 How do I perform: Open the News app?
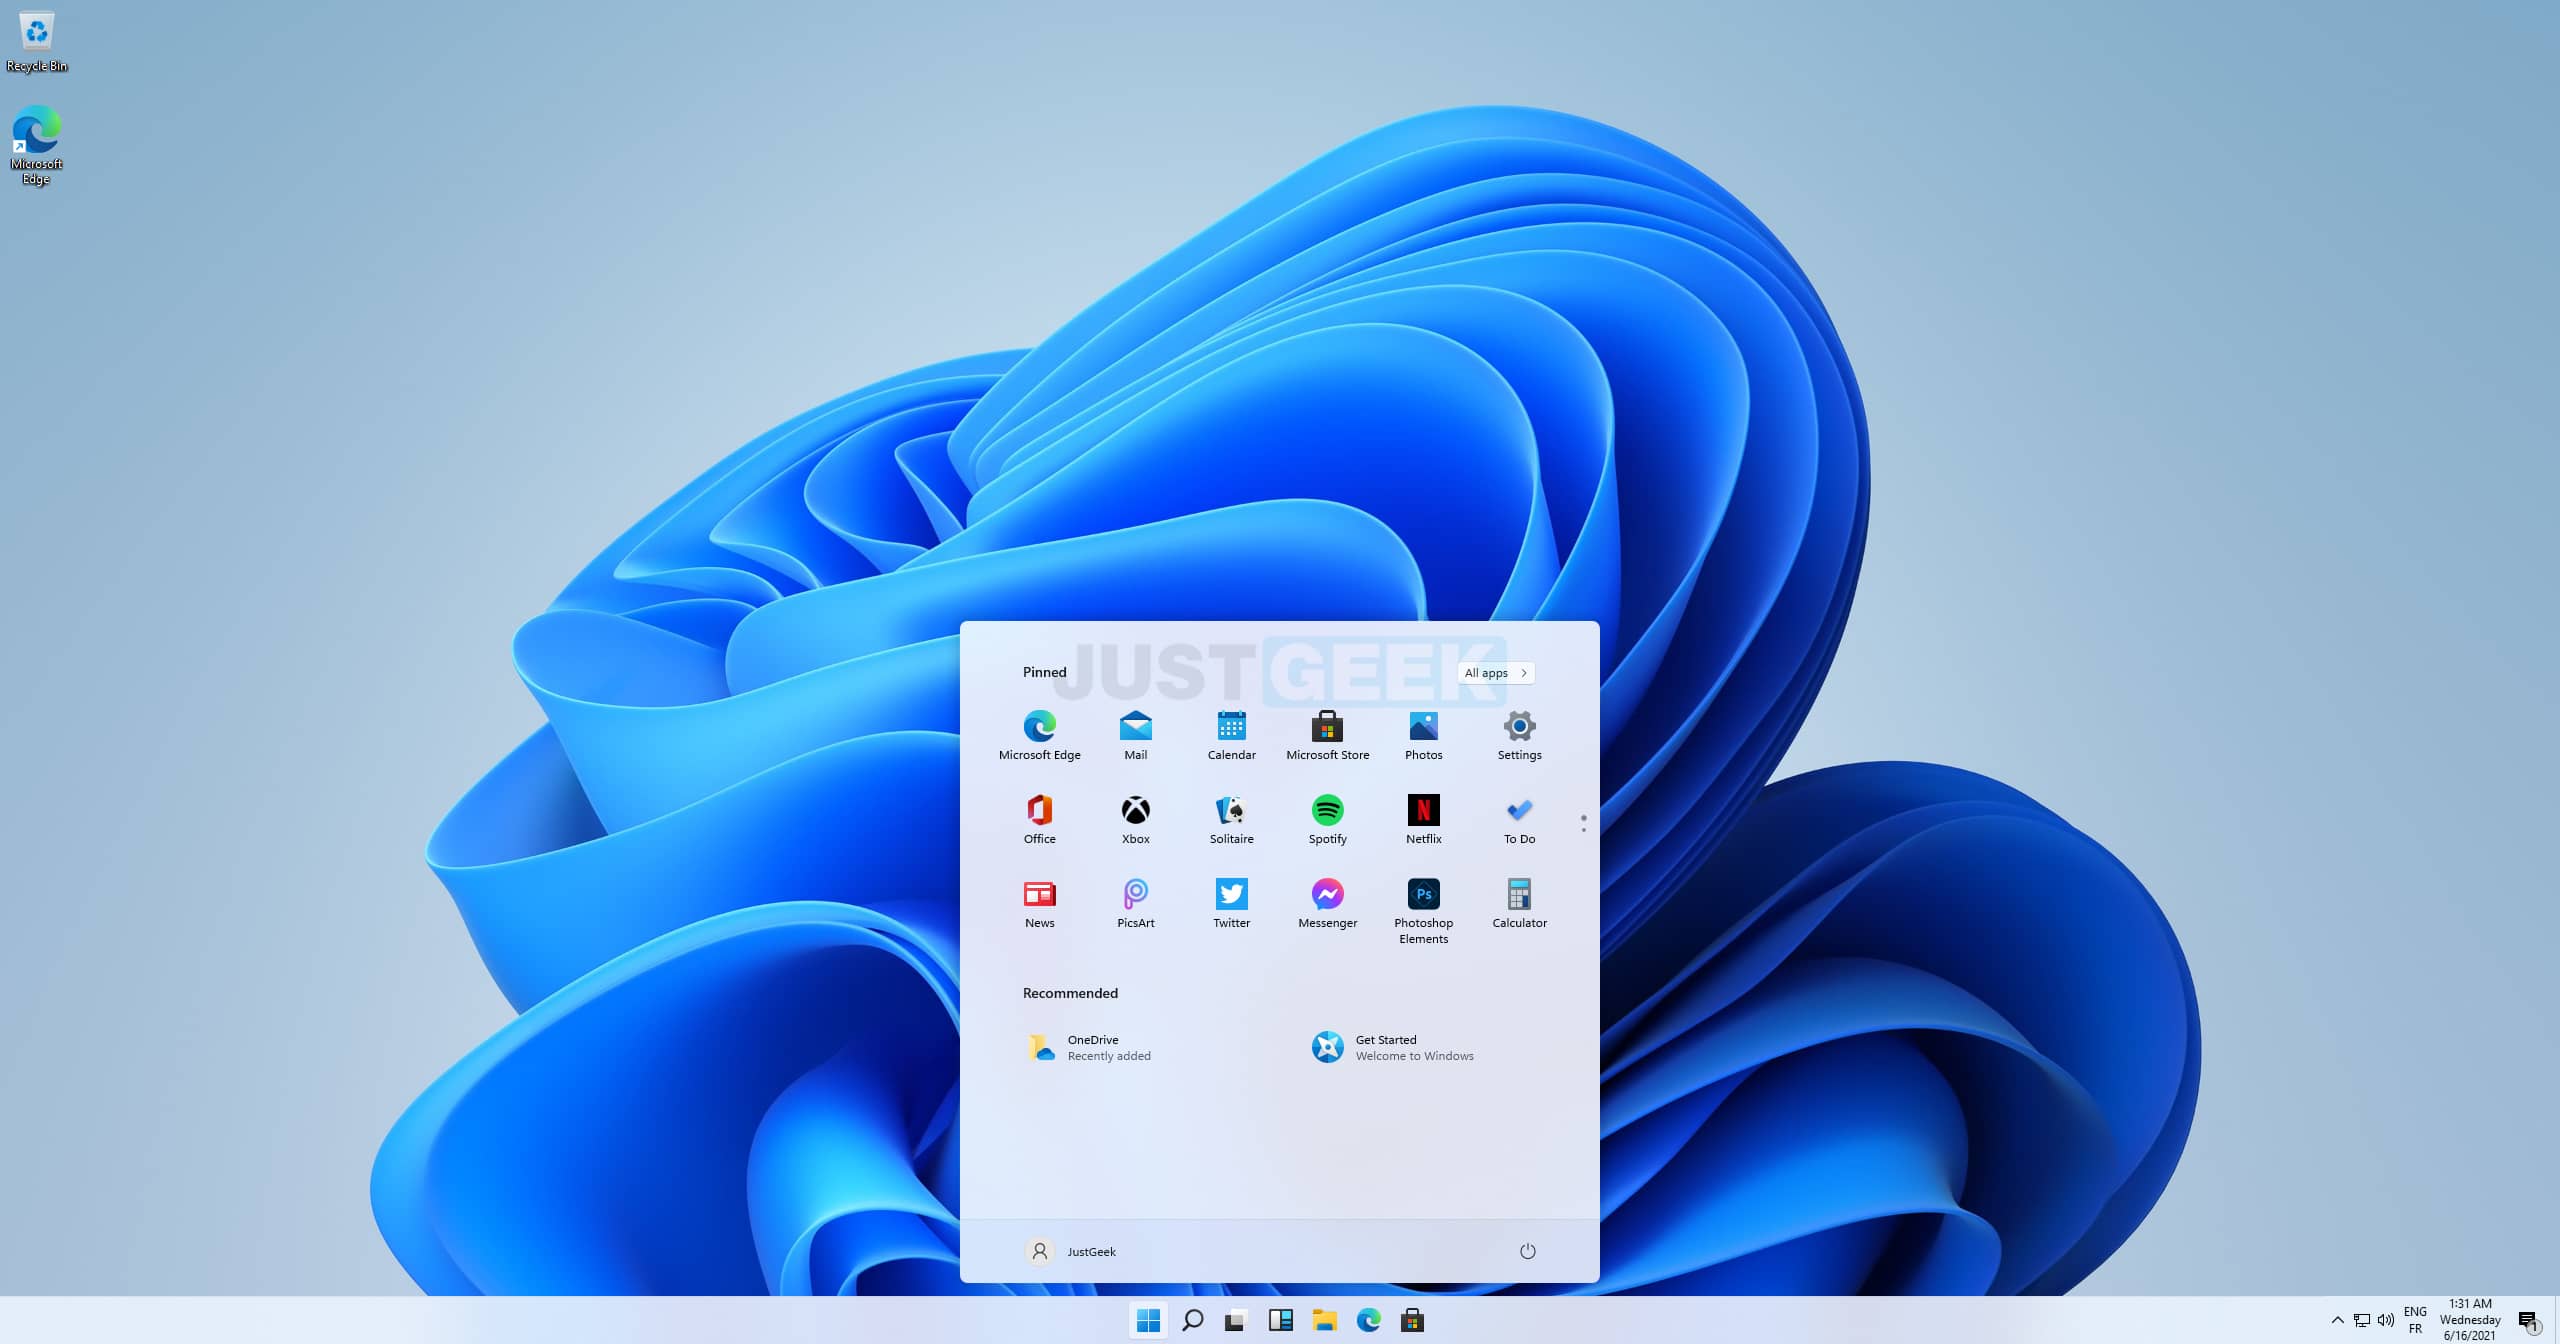click(x=1039, y=903)
